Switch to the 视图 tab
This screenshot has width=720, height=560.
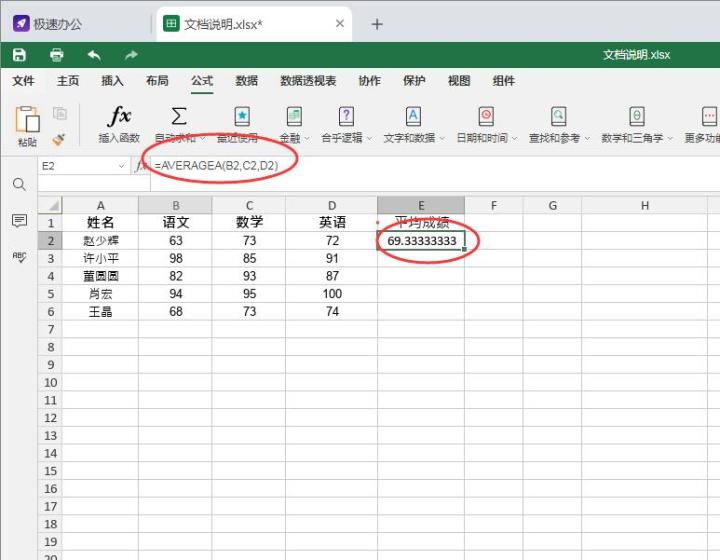tap(459, 81)
